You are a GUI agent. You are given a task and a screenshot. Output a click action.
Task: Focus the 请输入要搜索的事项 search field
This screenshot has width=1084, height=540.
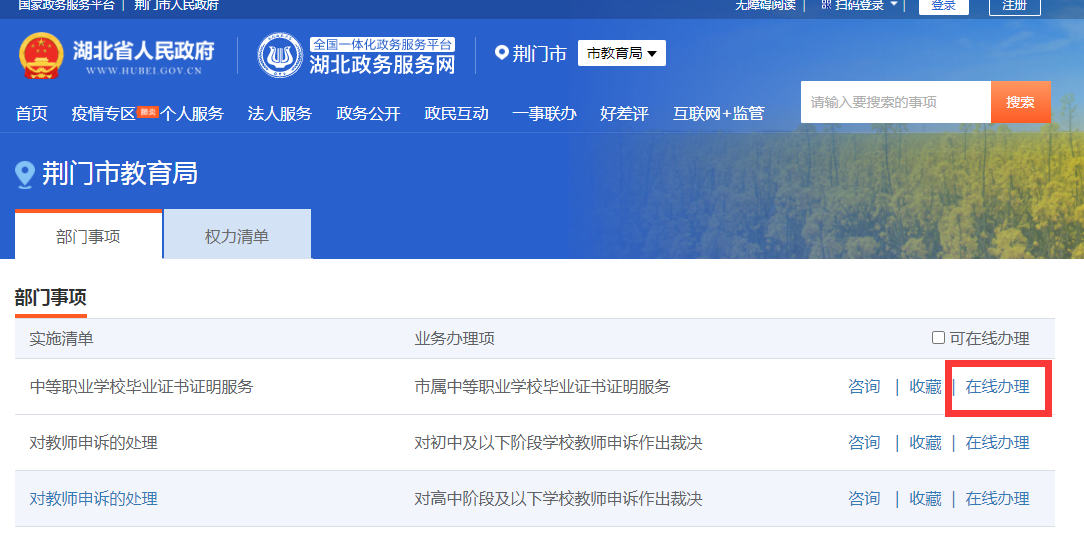[x=895, y=102]
